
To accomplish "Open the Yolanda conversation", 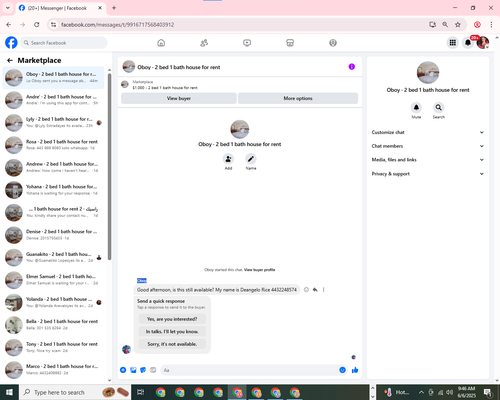I will click(x=53, y=302).
